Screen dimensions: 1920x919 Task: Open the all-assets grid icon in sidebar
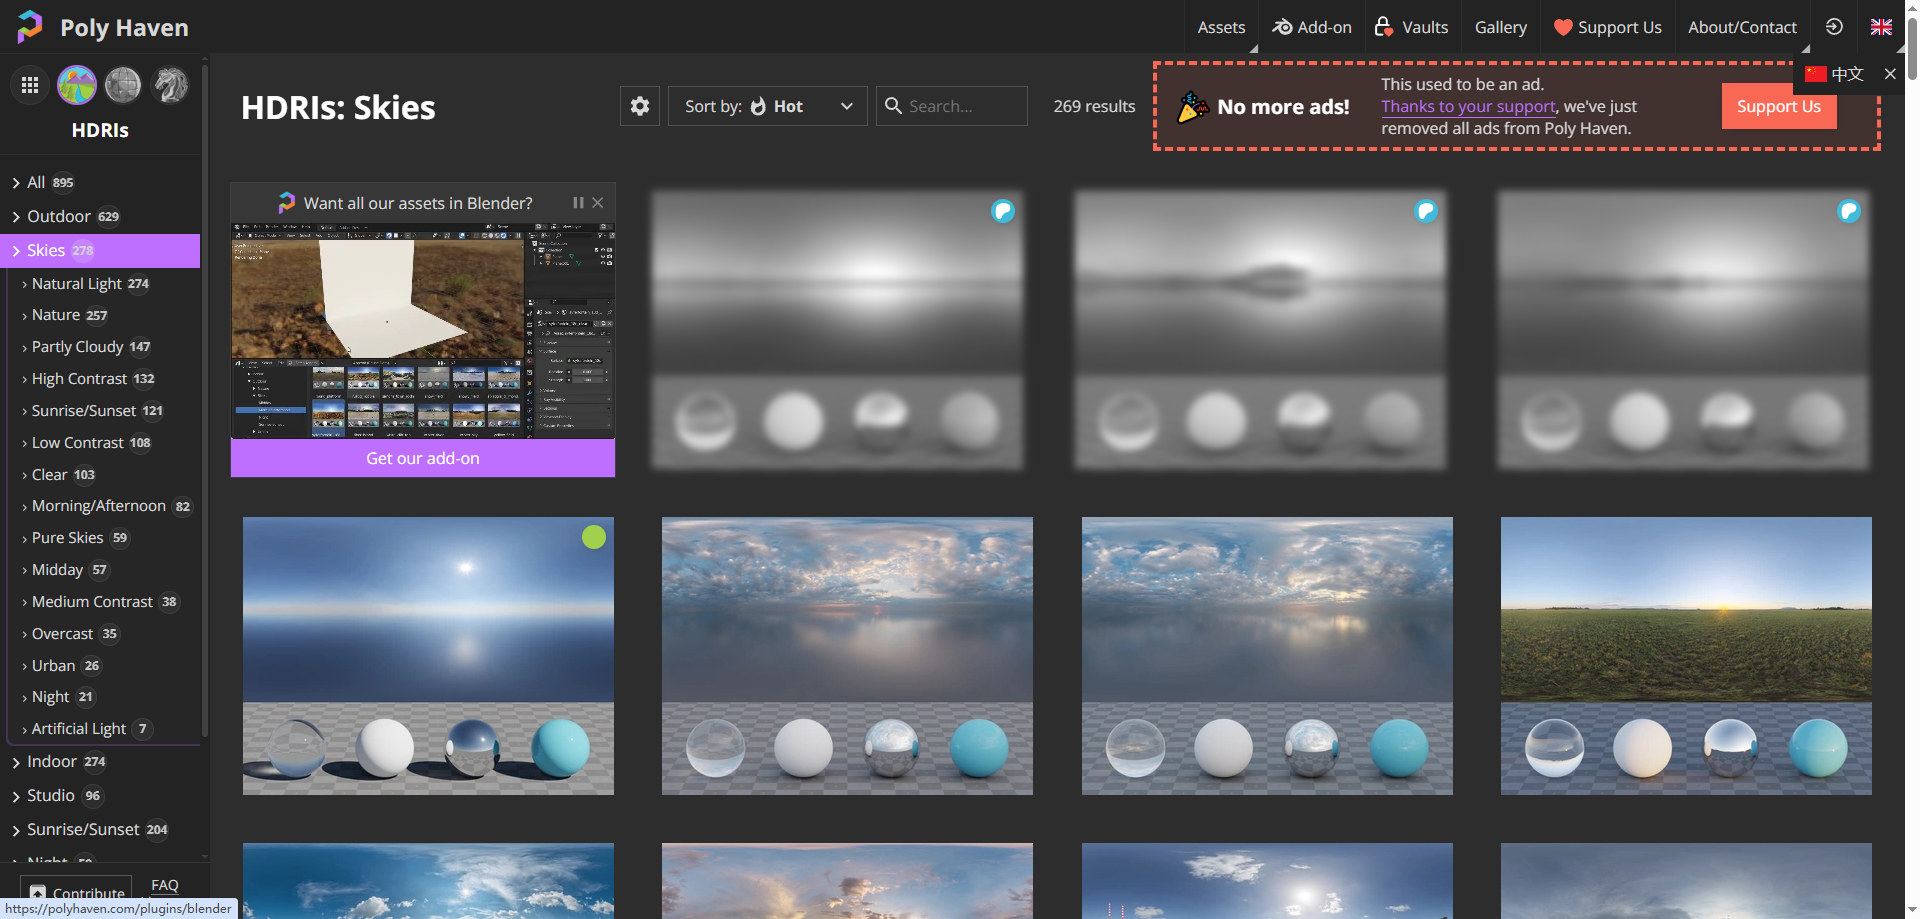coord(30,85)
